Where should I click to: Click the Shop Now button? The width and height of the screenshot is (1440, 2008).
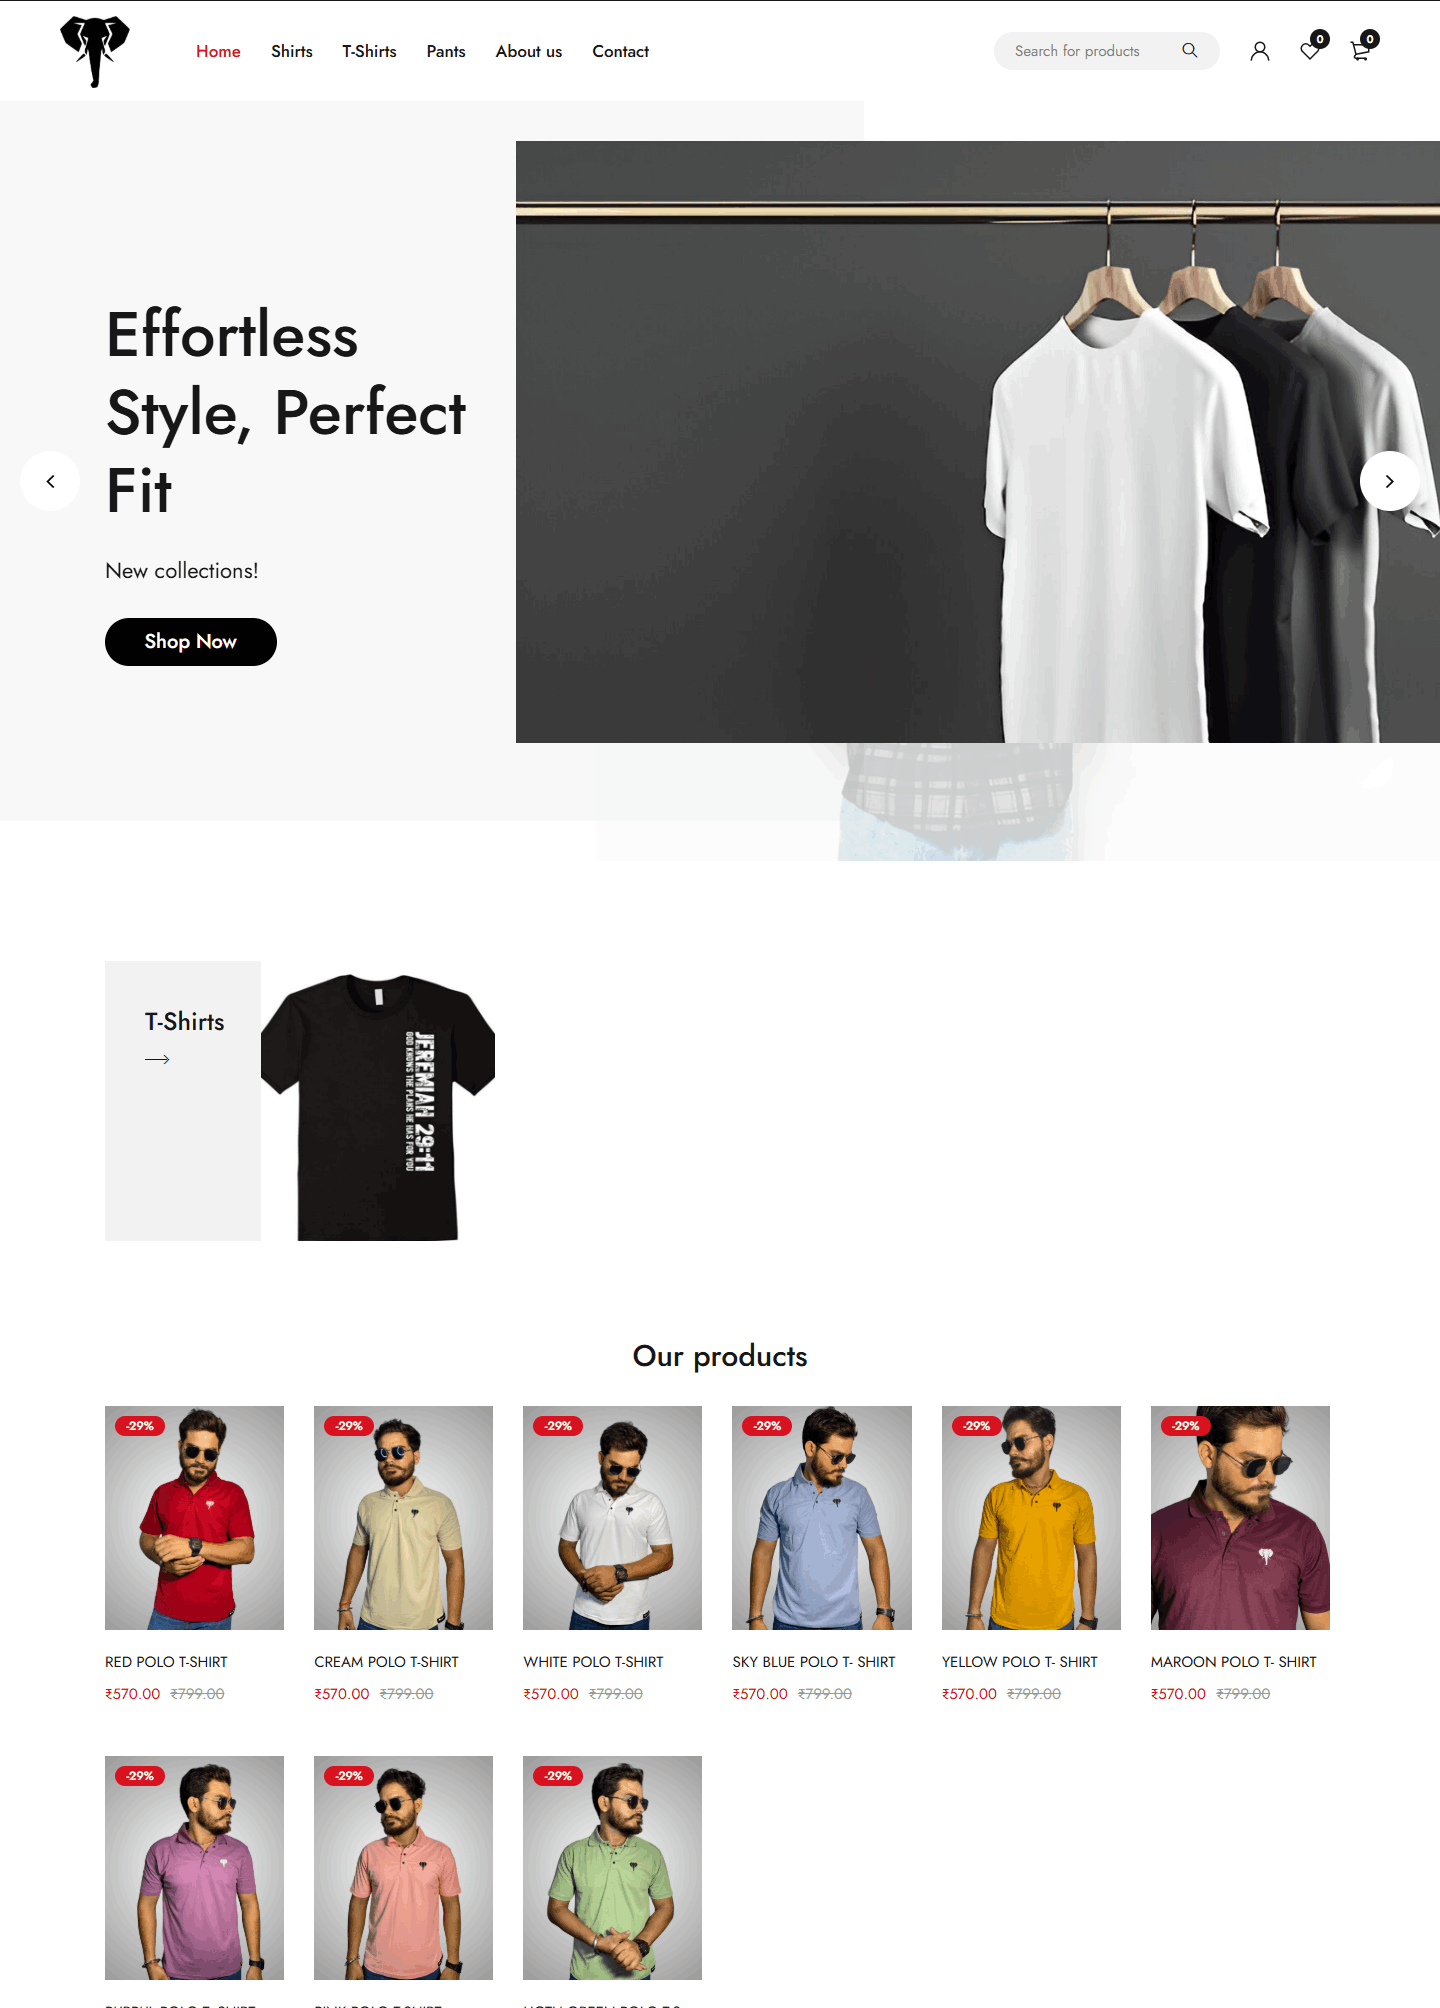coord(191,642)
